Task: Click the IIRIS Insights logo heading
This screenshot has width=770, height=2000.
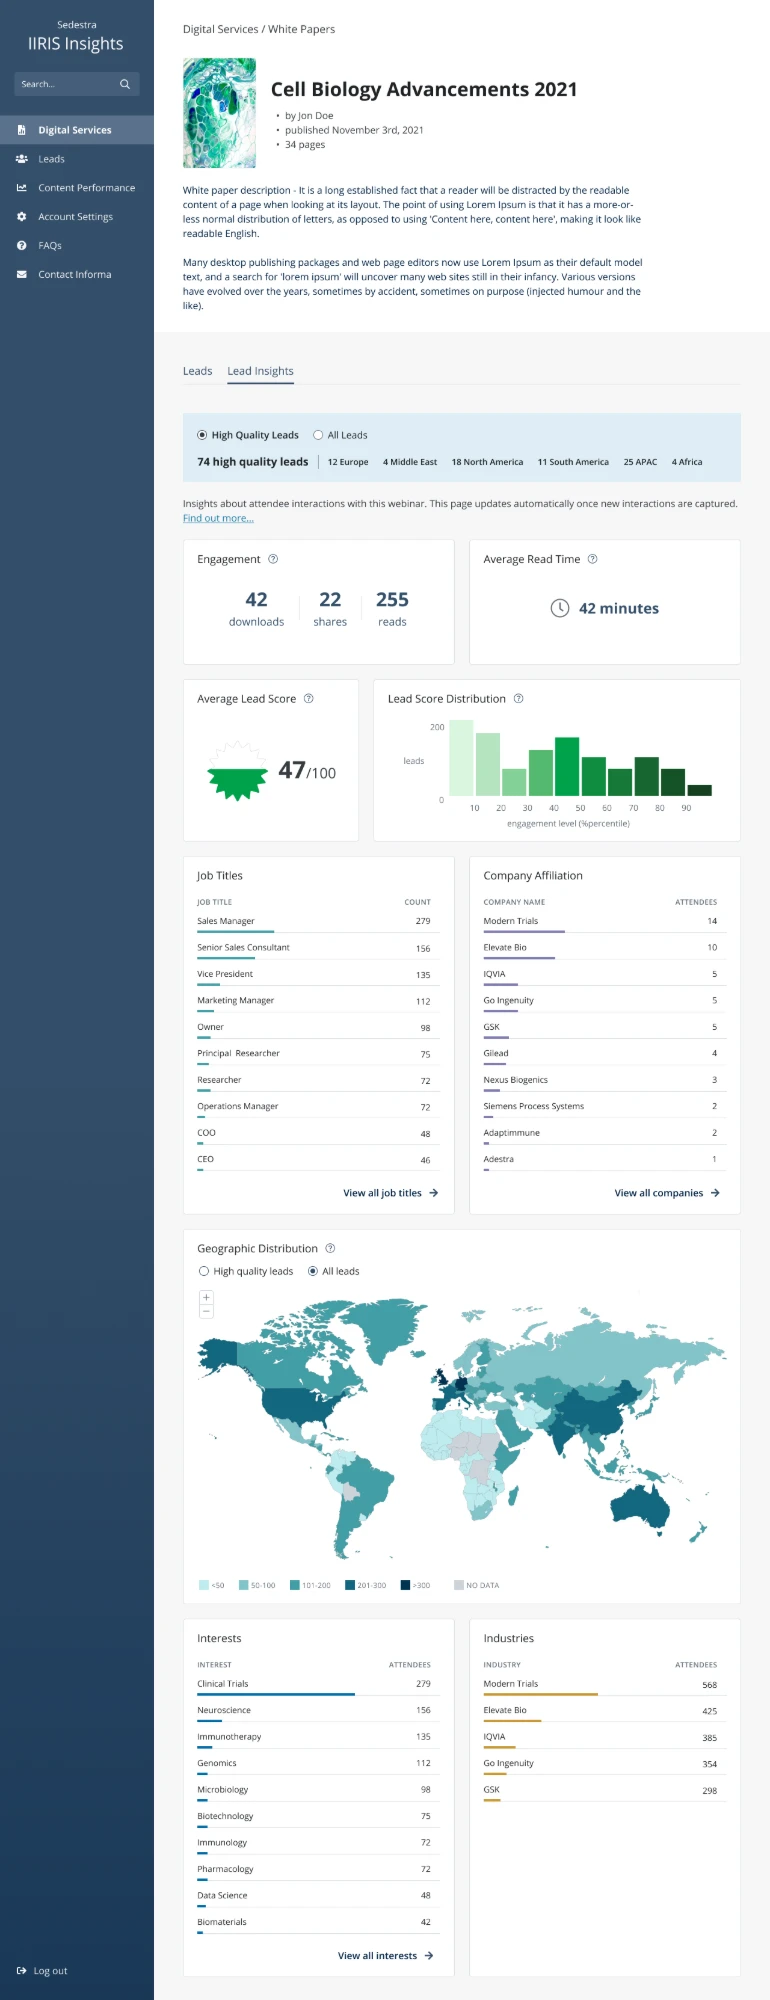Action: point(76,44)
